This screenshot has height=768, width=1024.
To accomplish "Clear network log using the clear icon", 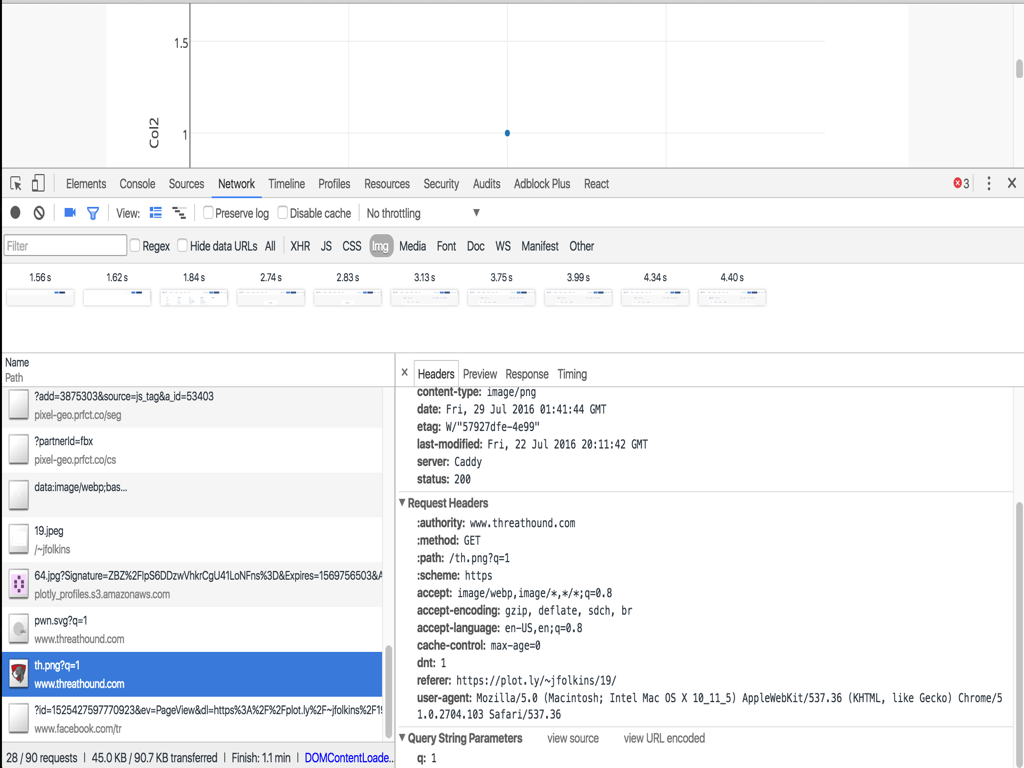I will (x=39, y=213).
